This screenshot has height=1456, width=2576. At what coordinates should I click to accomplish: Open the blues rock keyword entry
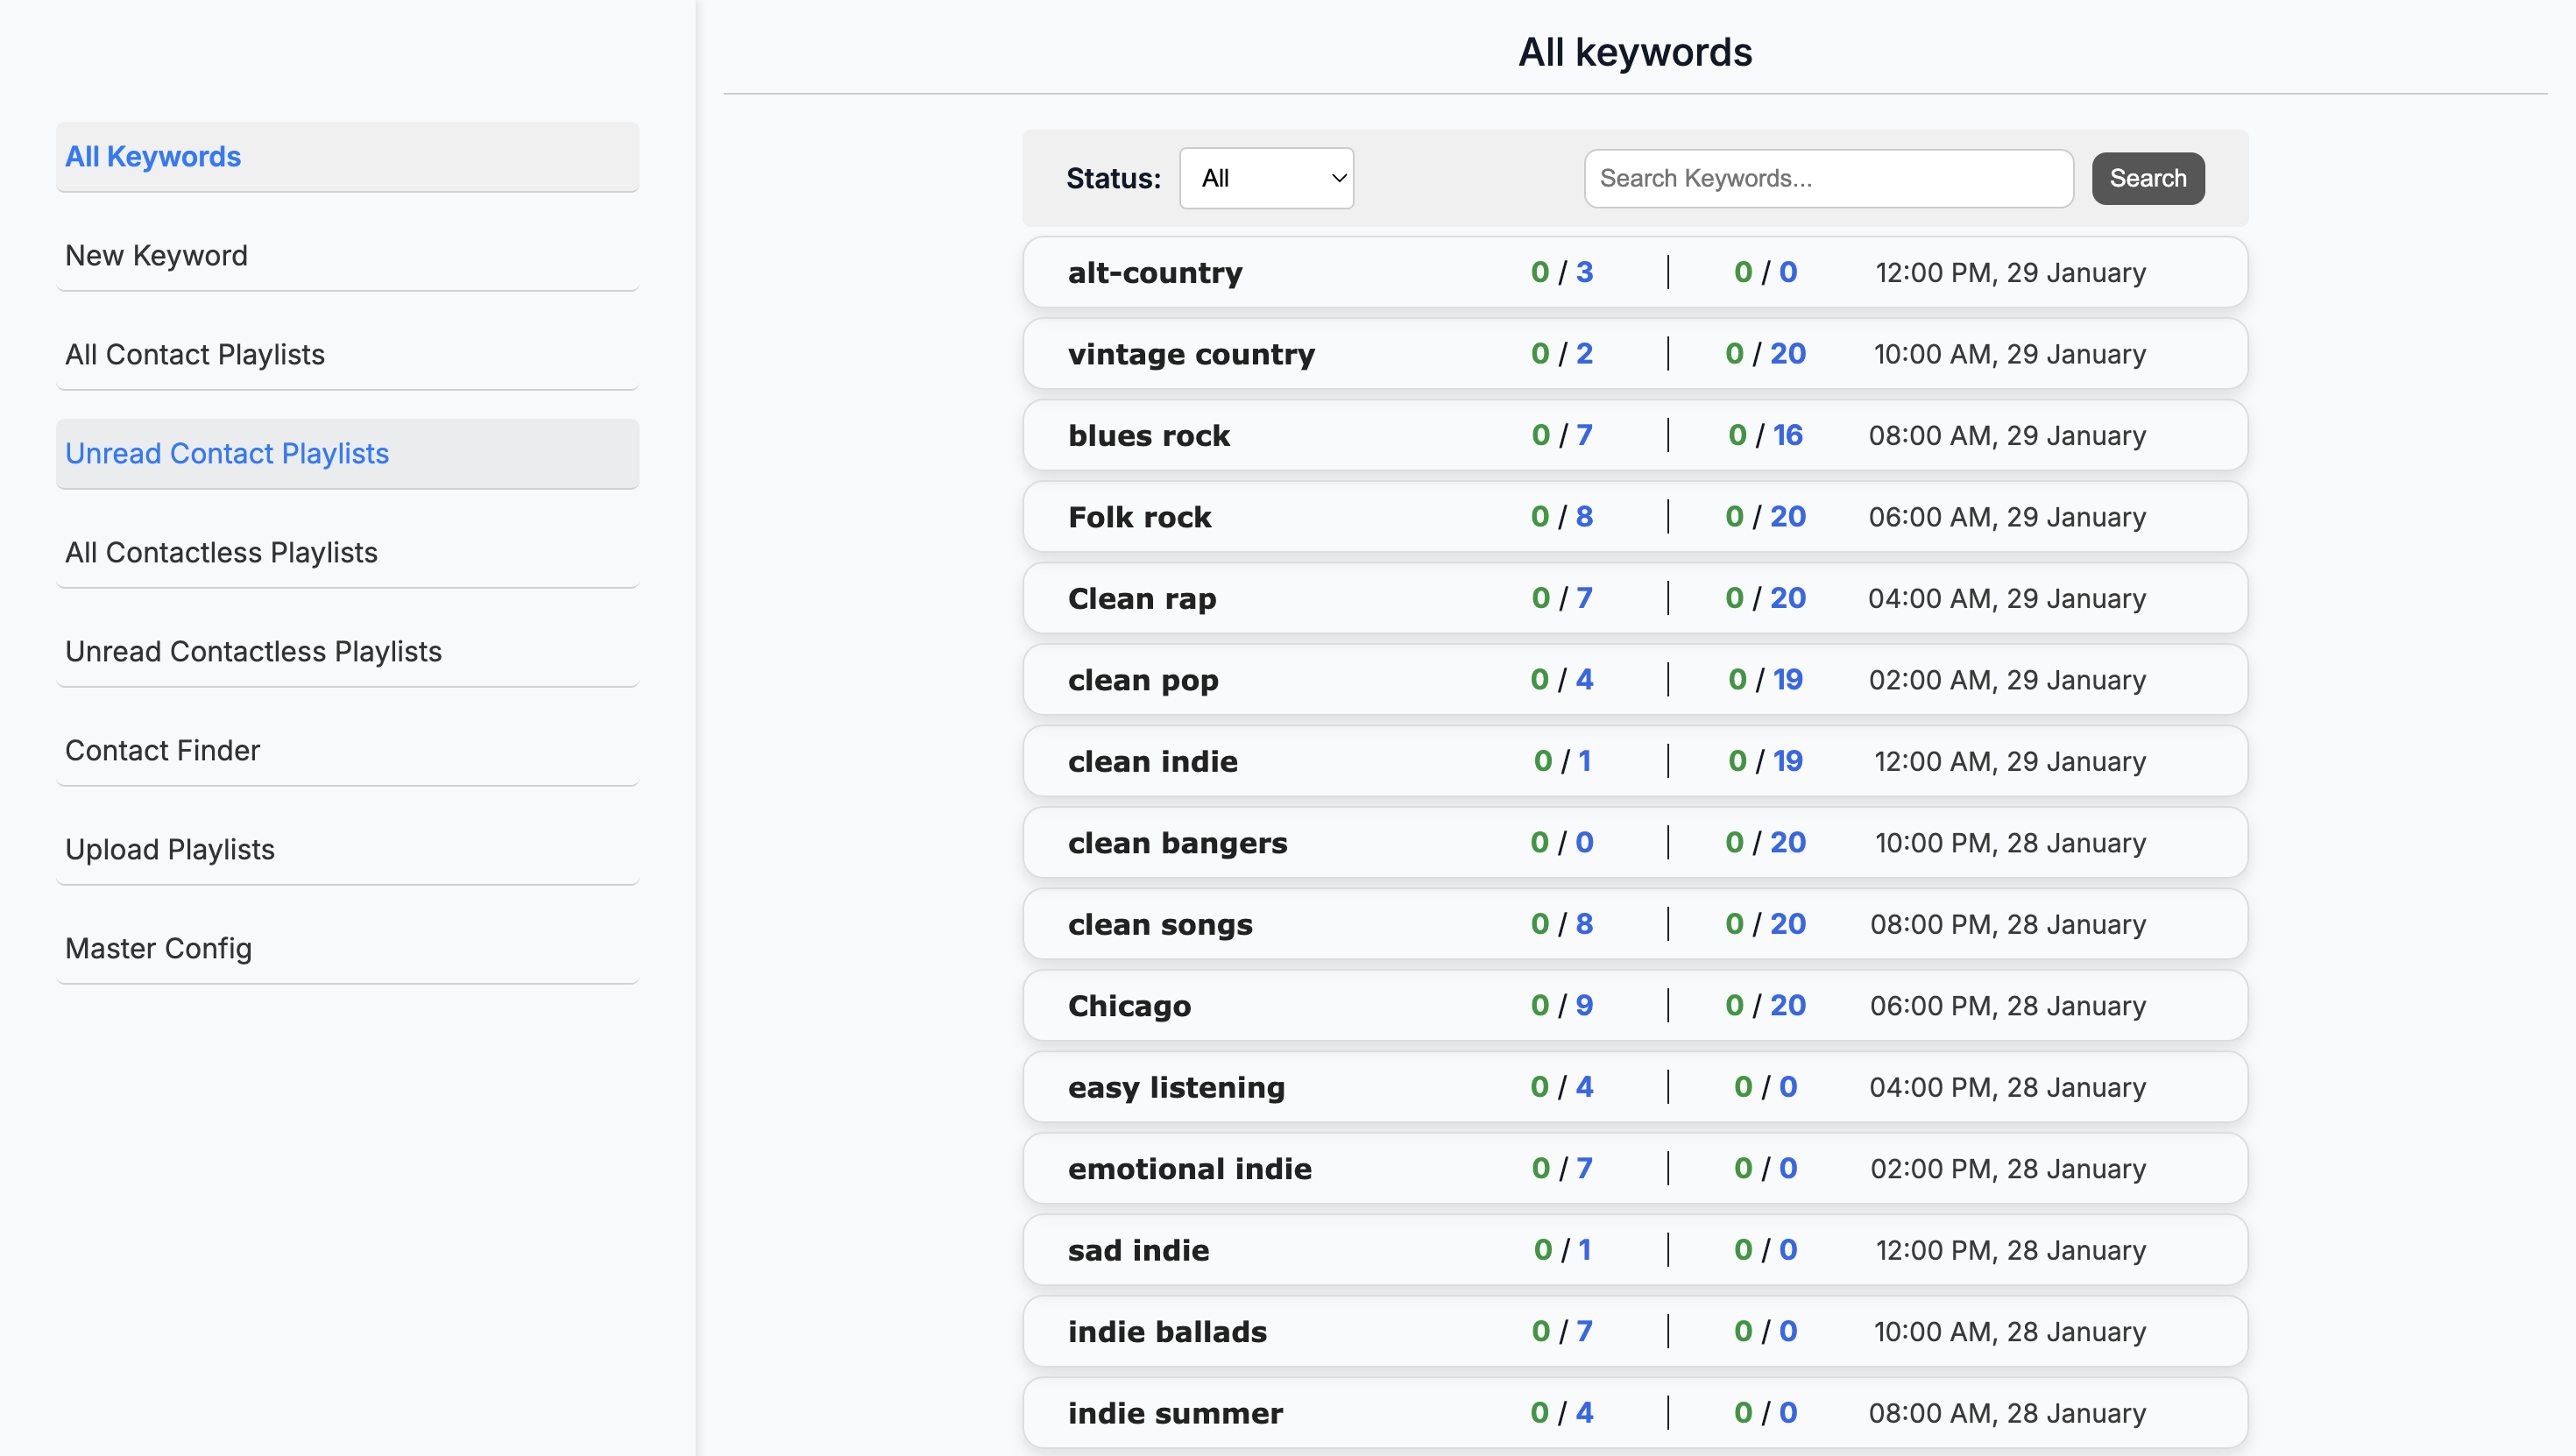1635,435
